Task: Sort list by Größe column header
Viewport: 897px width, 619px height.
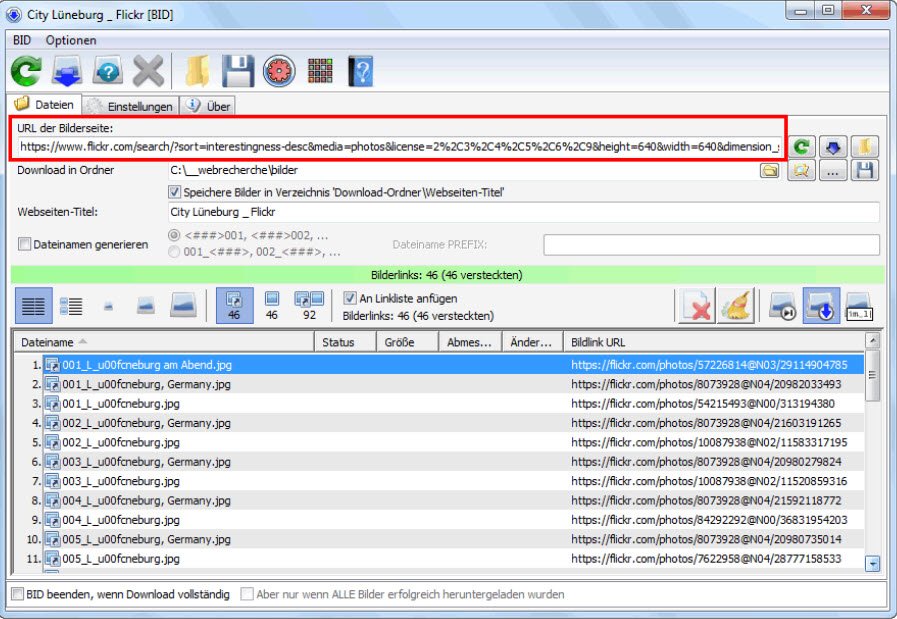Action: coord(407,342)
